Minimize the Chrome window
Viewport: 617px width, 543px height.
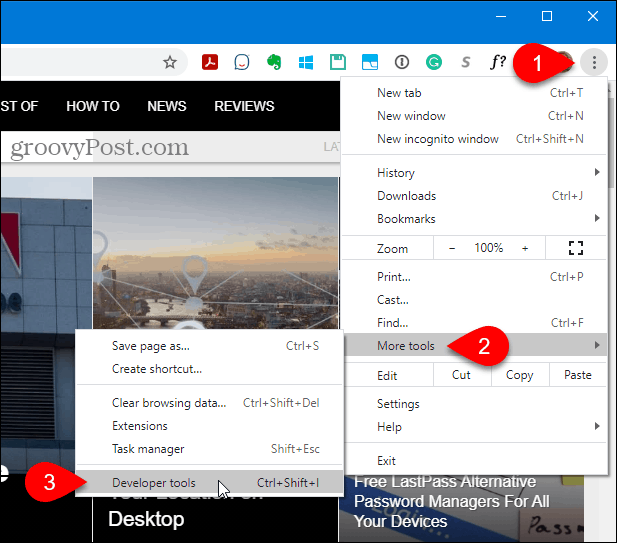point(501,17)
